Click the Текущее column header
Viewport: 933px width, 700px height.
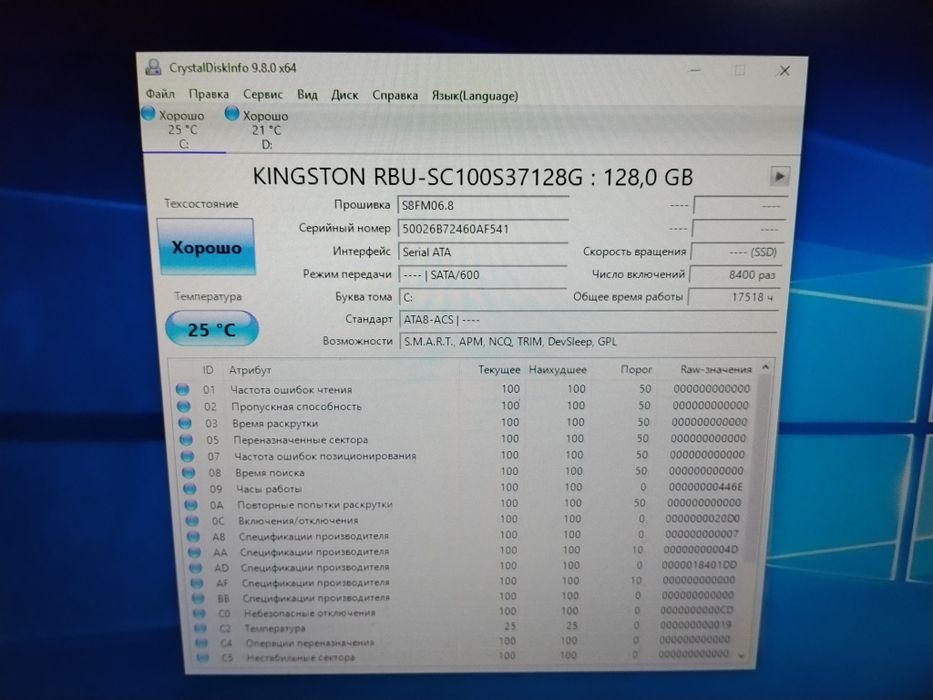tap(499, 370)
